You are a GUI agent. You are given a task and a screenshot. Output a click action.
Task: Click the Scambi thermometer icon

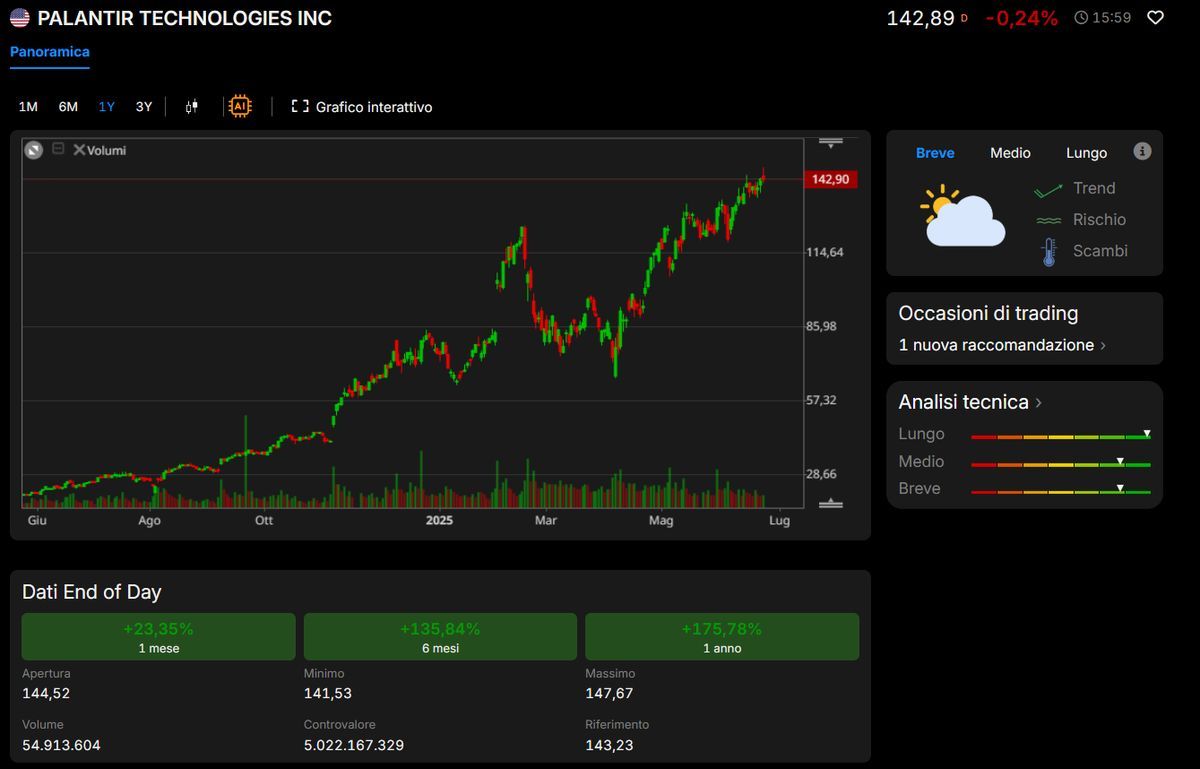(1048, 252)
